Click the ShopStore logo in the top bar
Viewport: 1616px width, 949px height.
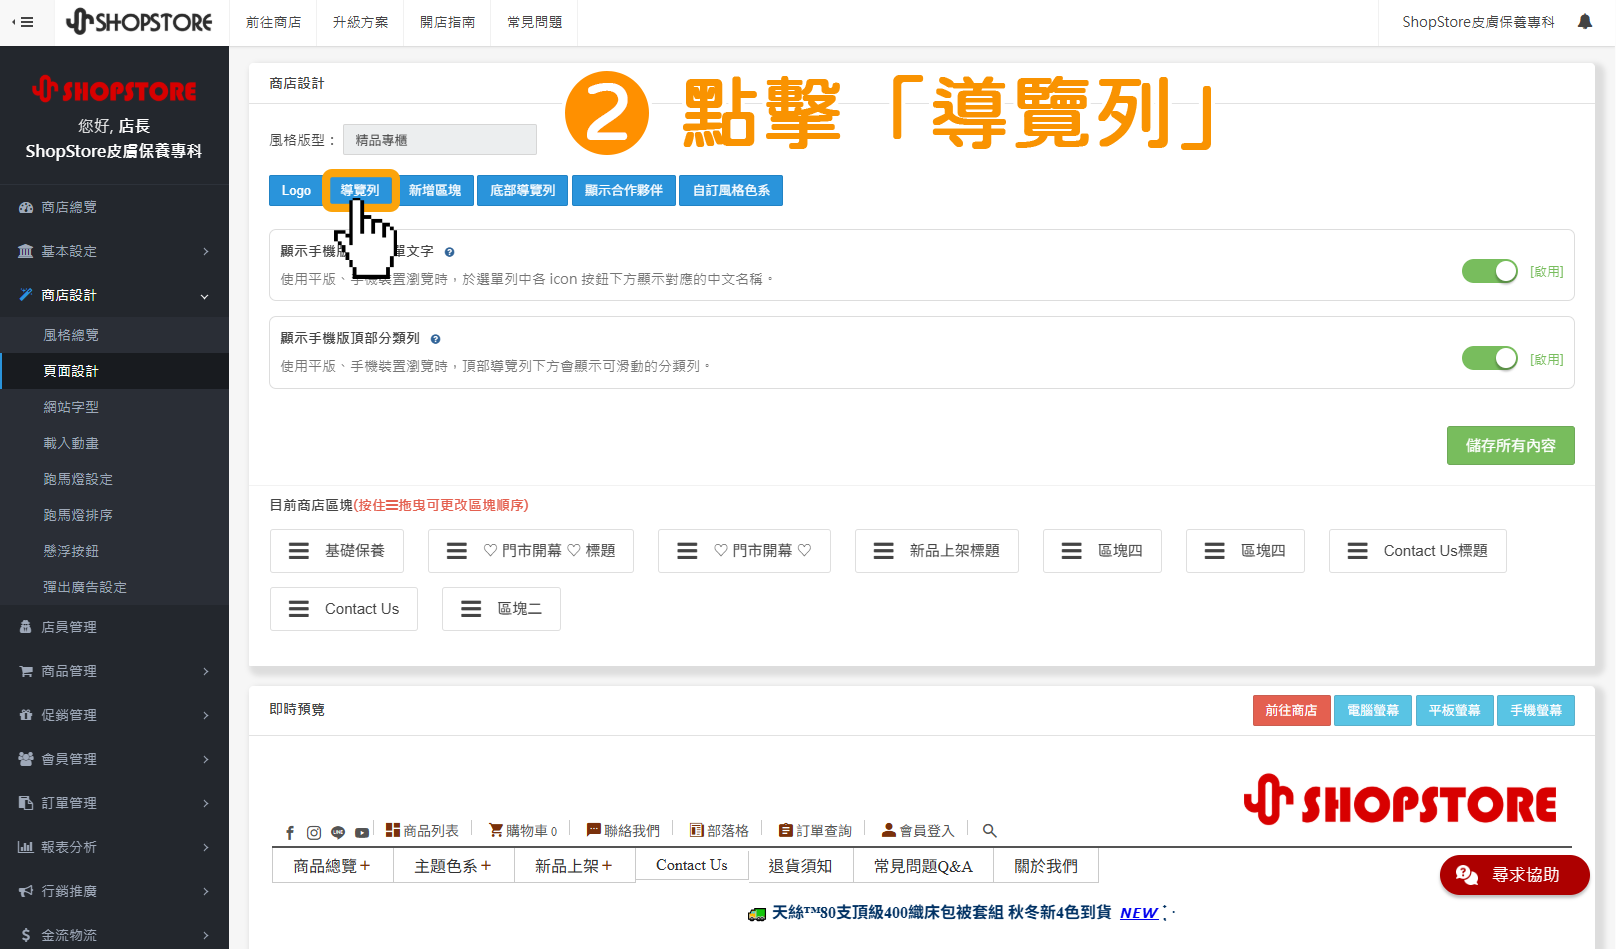(139, 22)
